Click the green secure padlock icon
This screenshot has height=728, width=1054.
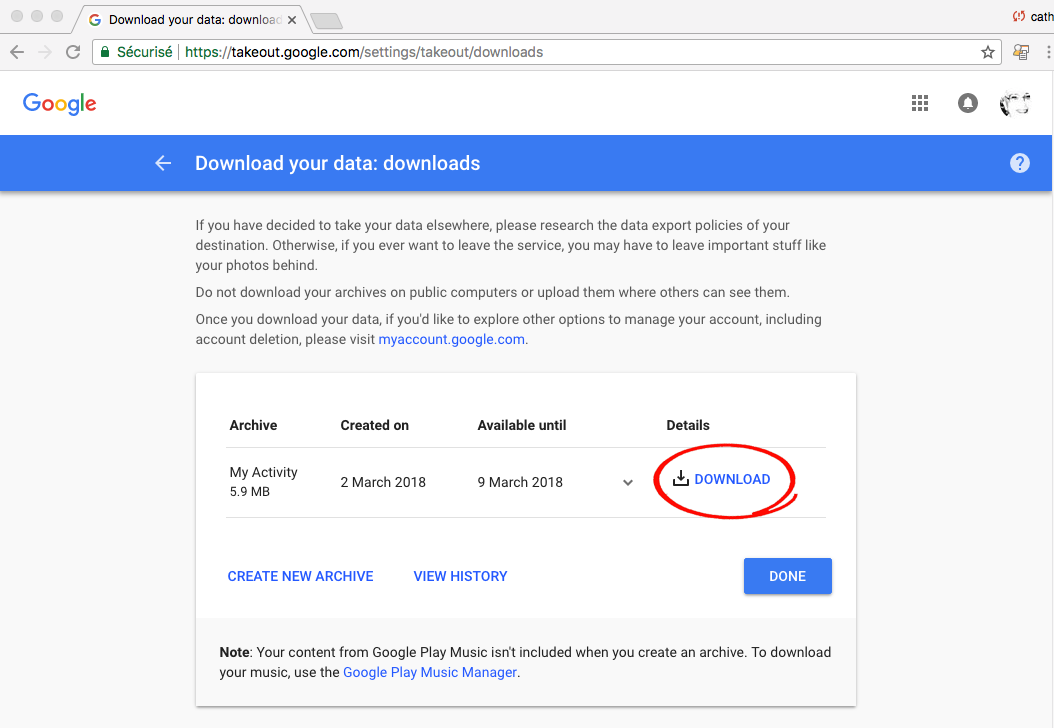coord(104,52)
